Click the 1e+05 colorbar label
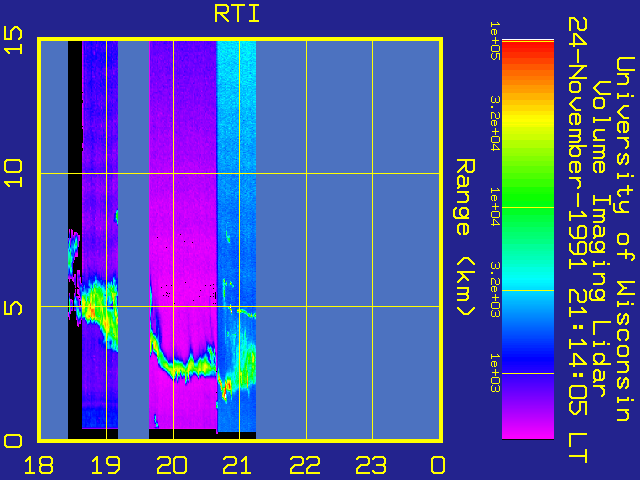 pos(495,41)
